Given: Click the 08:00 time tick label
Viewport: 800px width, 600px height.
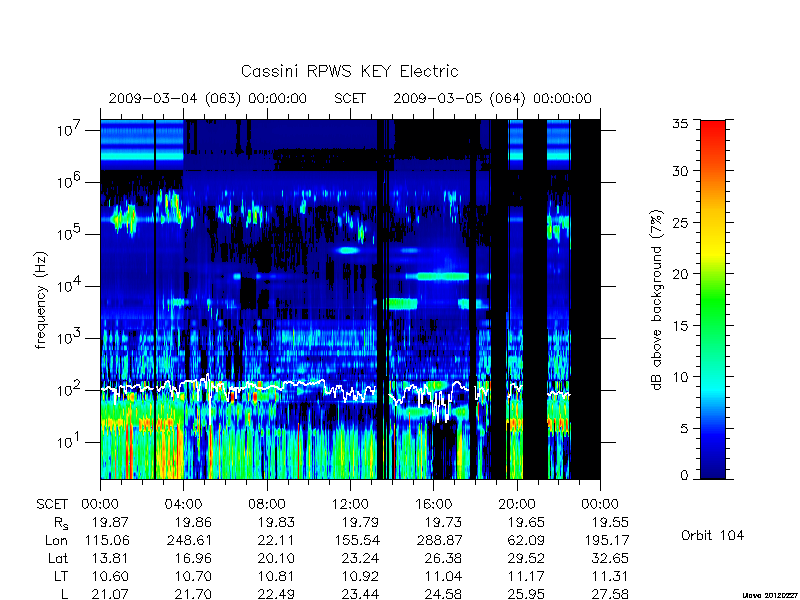Looking at the screenshot, I should tap(267, 505).
